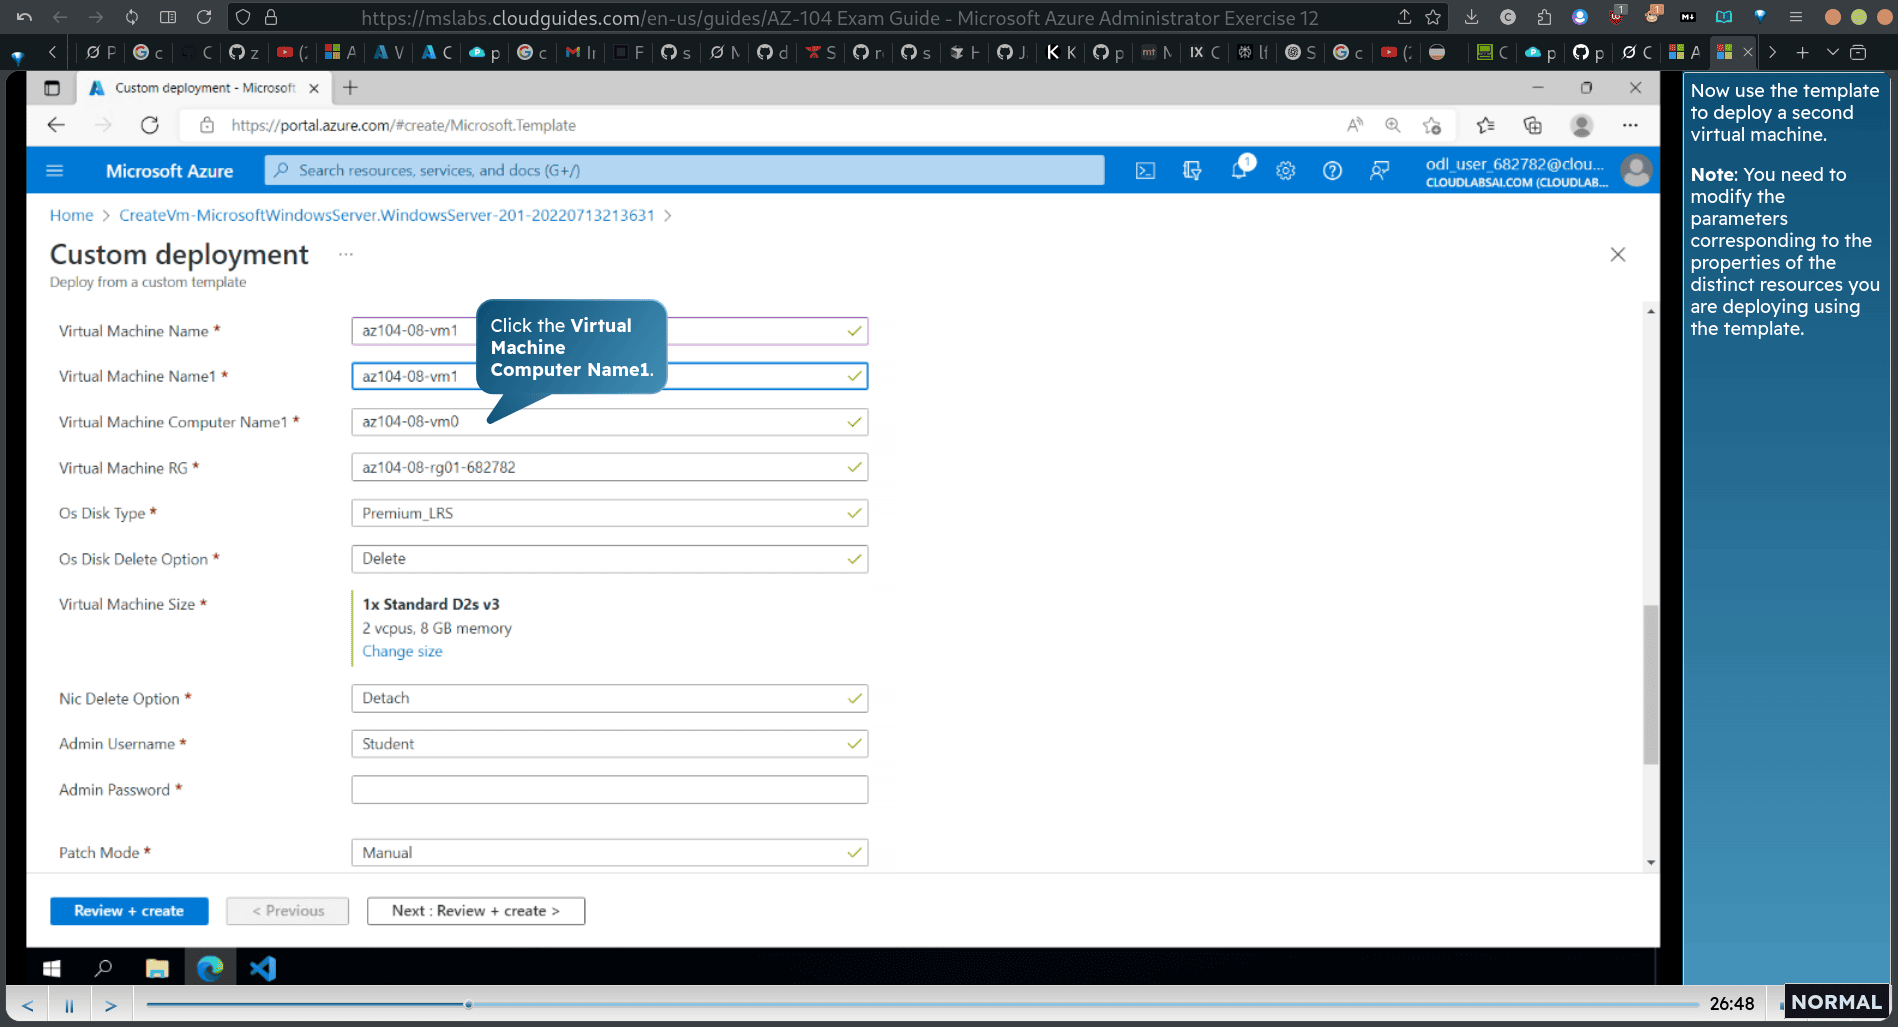Click the Admin Password field
The image size is (1898, 1027).
610,789
